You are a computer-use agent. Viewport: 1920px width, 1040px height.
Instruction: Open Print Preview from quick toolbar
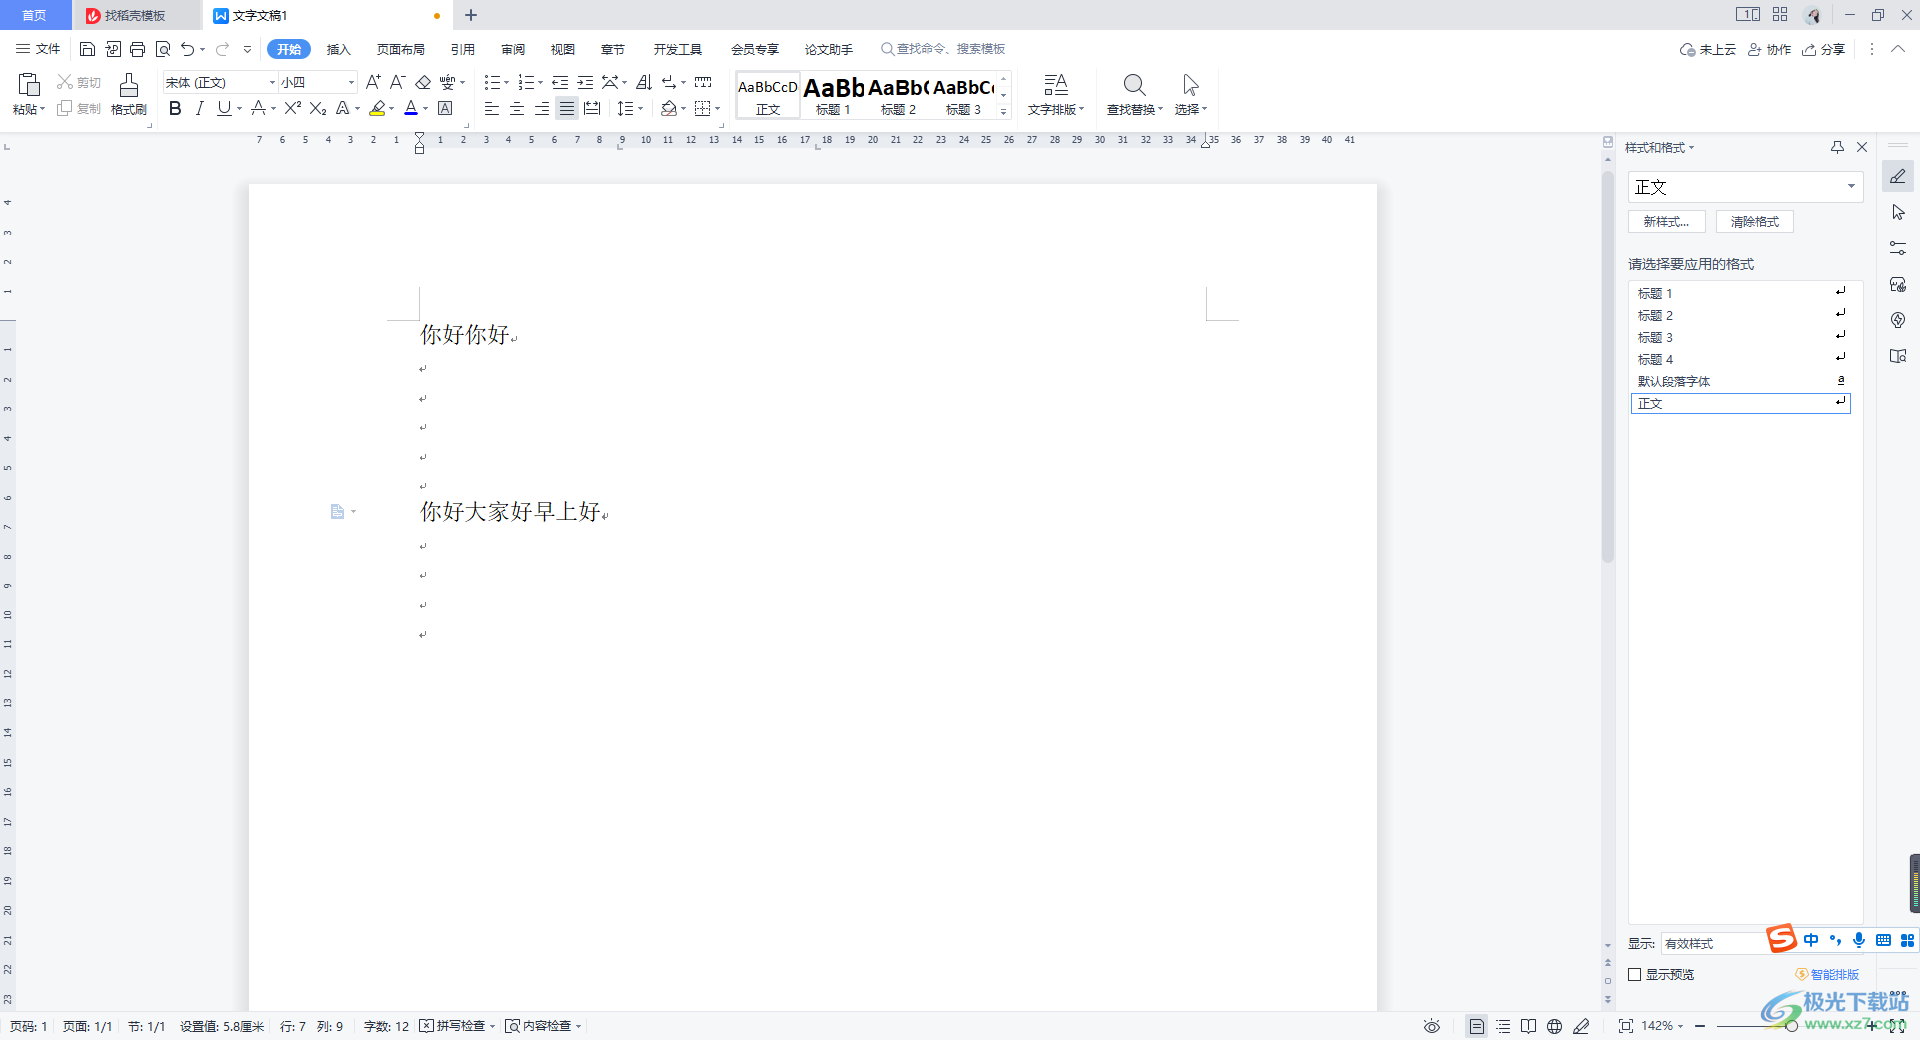click(x=163, y=49)
